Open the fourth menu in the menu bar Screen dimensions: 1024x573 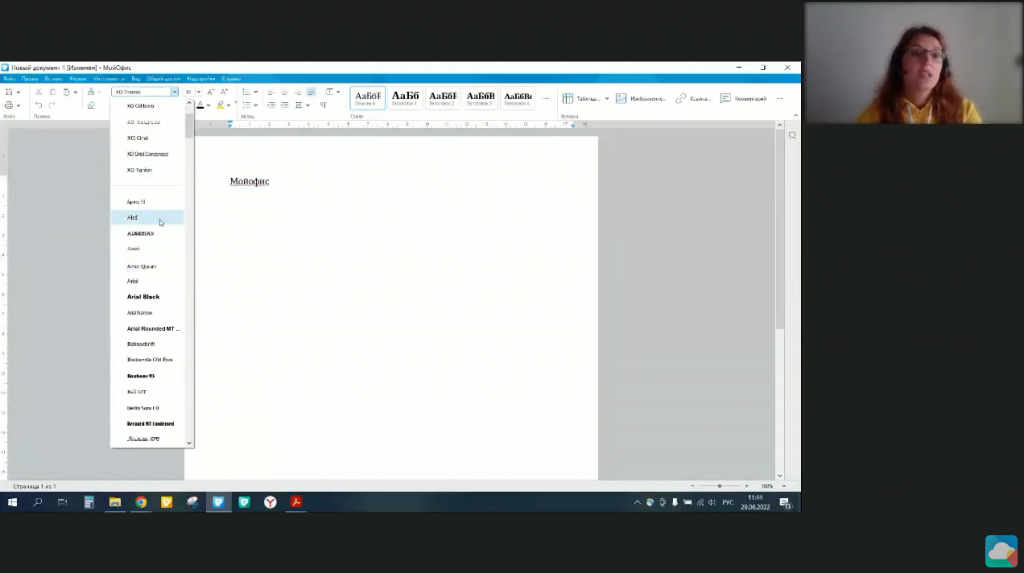(x=78, y=79)
